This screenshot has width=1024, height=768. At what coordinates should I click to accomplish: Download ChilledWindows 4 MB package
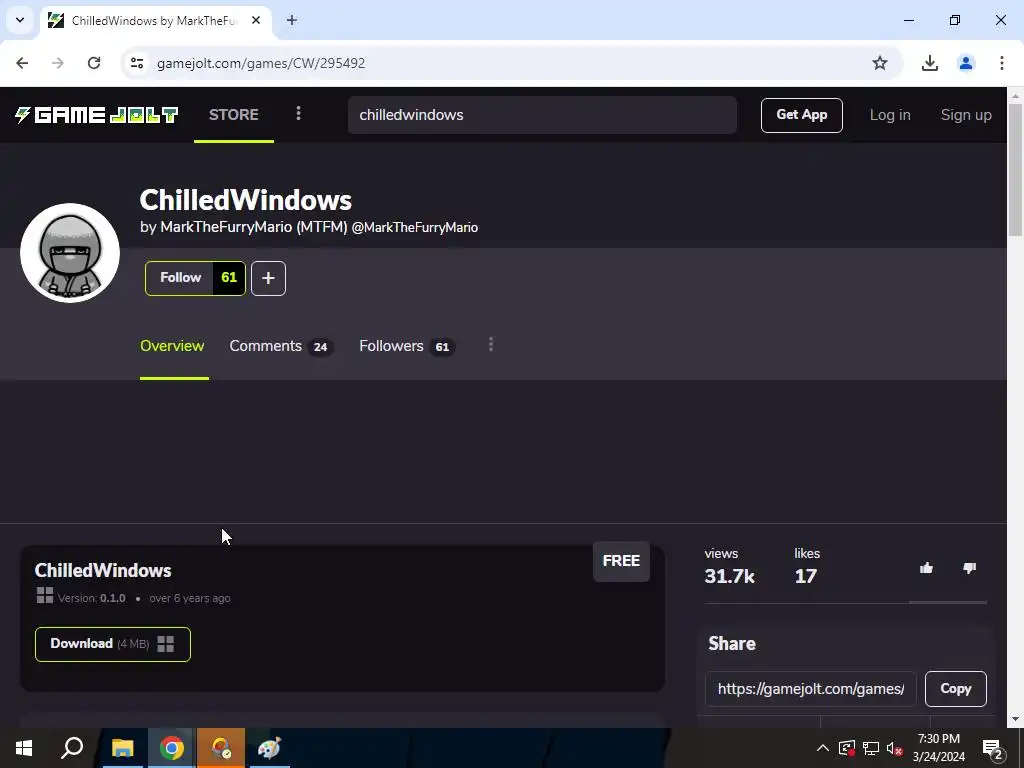113,644
